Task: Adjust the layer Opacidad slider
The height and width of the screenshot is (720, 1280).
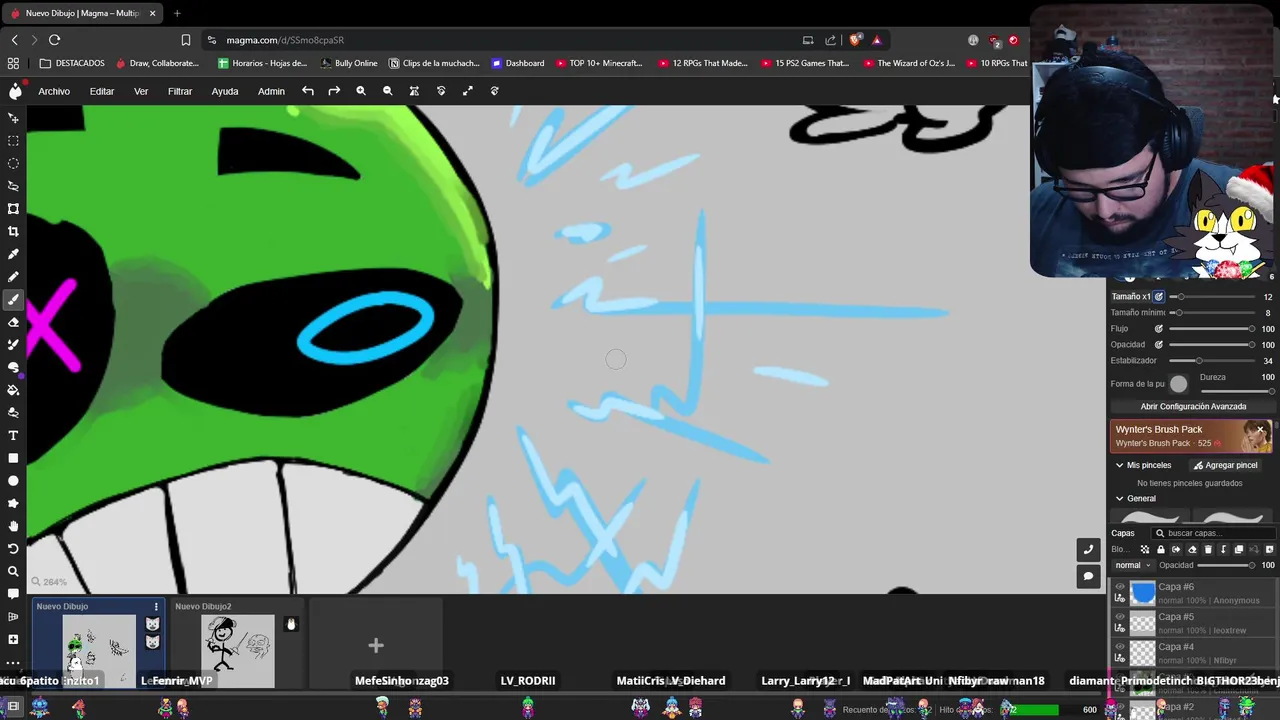Action: click(x=1227, y=565)
